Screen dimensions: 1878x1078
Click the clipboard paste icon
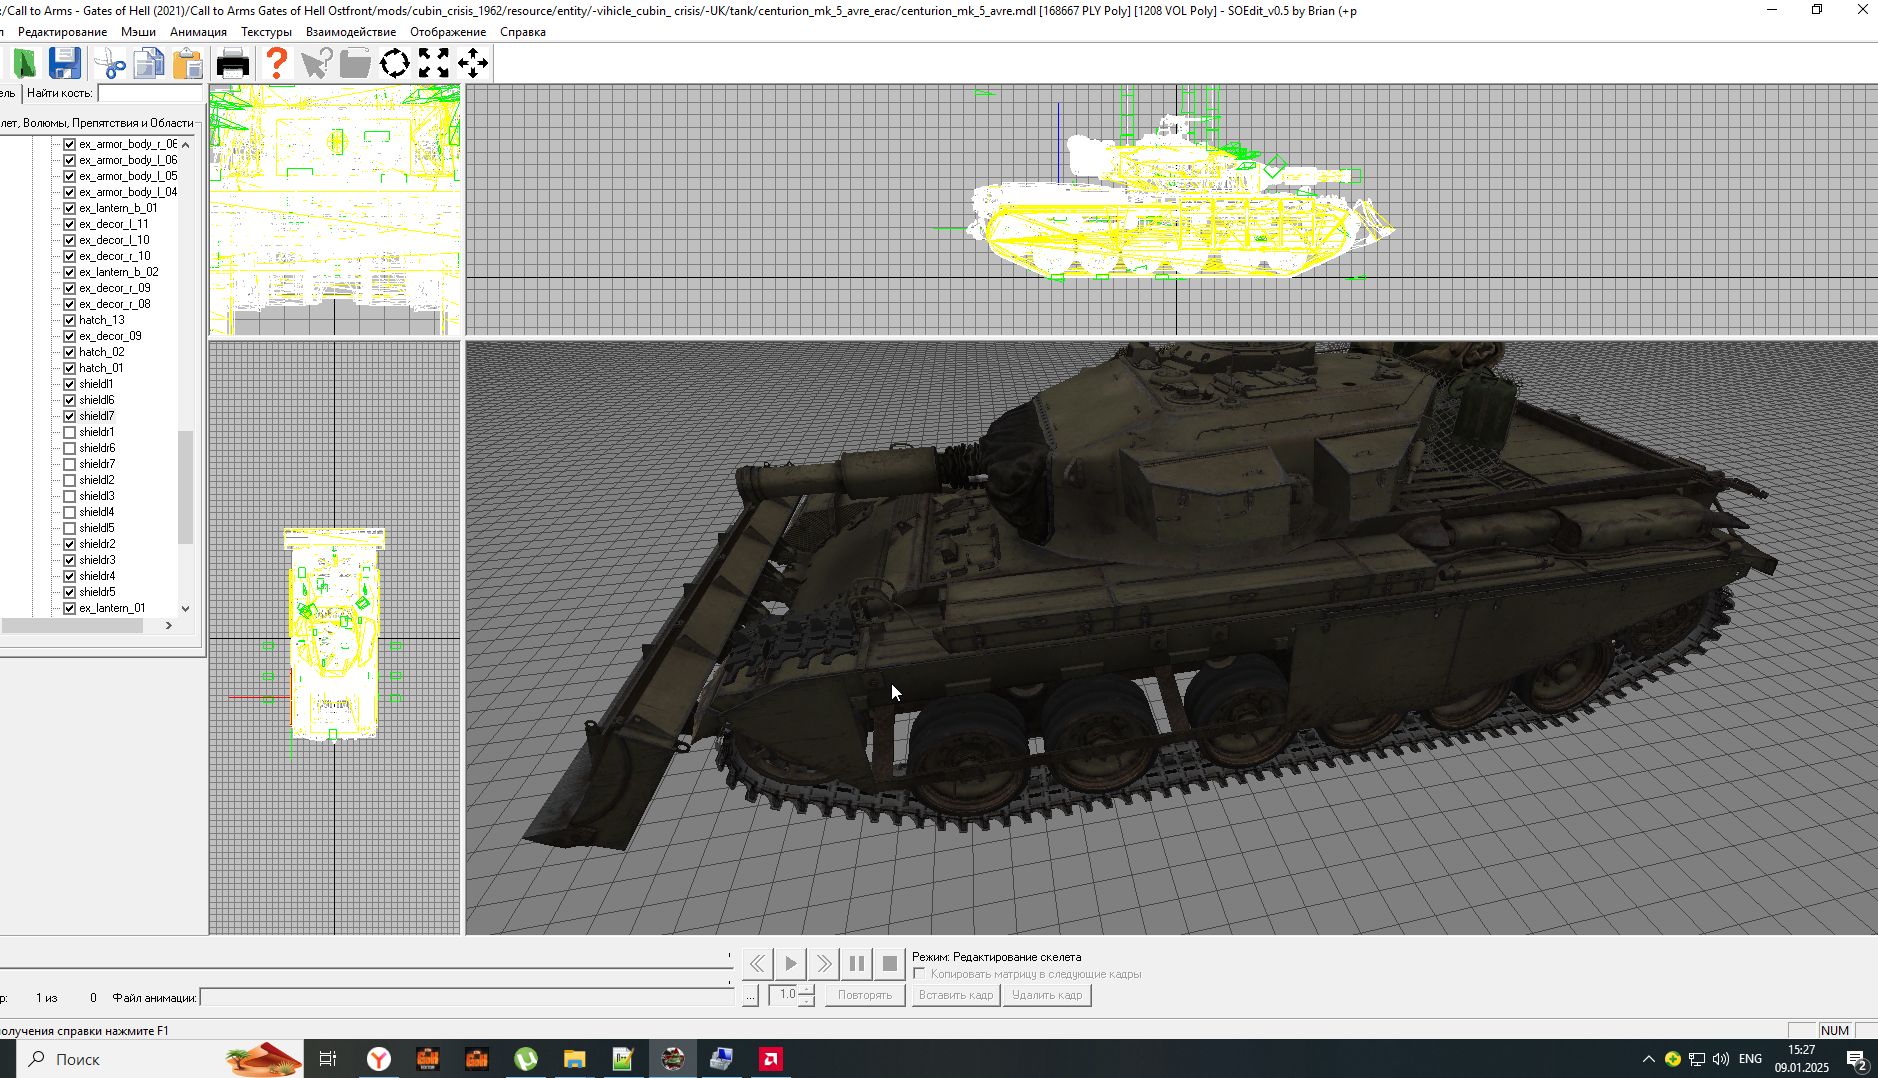[188, 64]
